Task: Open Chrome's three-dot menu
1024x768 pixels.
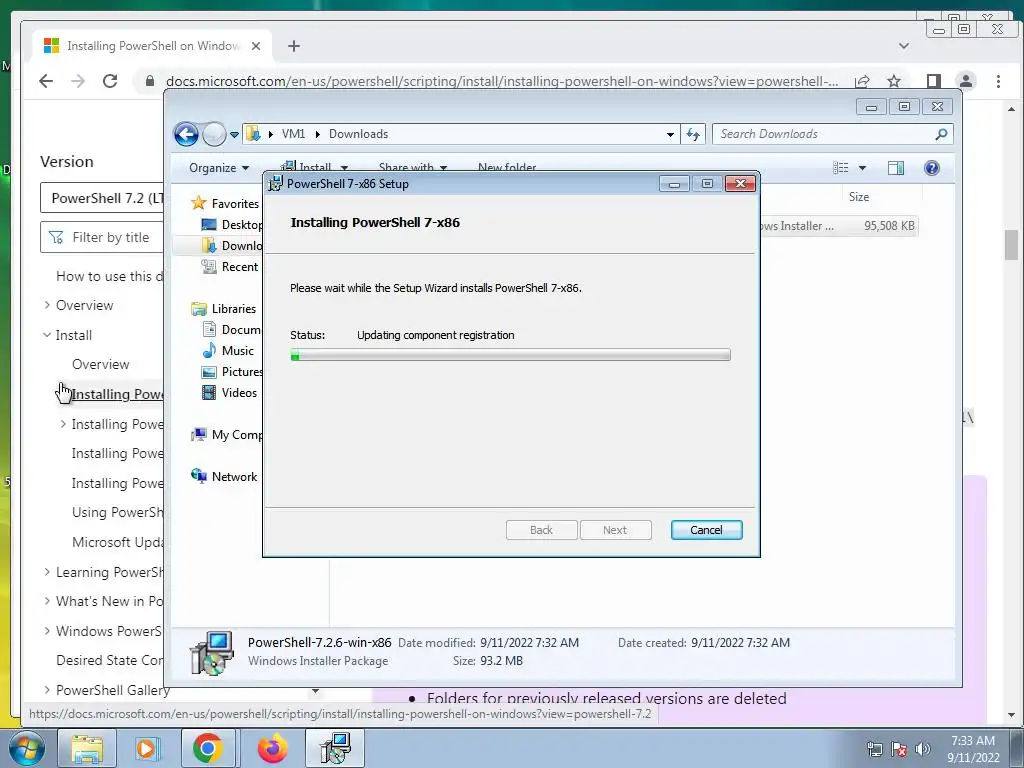Action: [998, 81]
